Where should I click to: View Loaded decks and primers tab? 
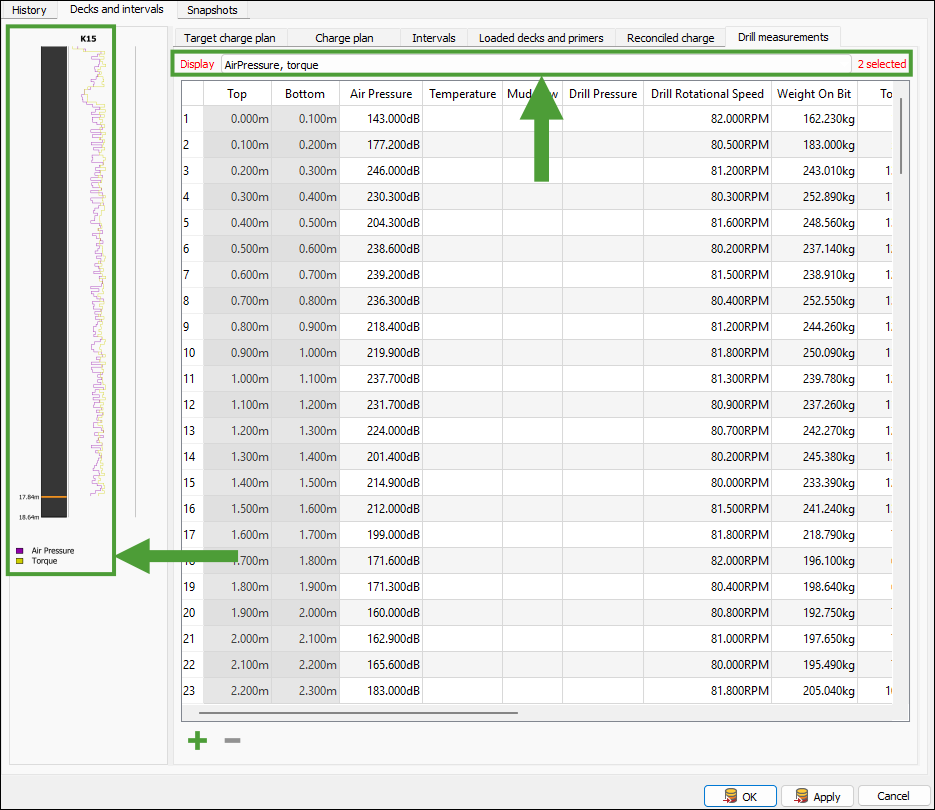click(x=541, y=38)
